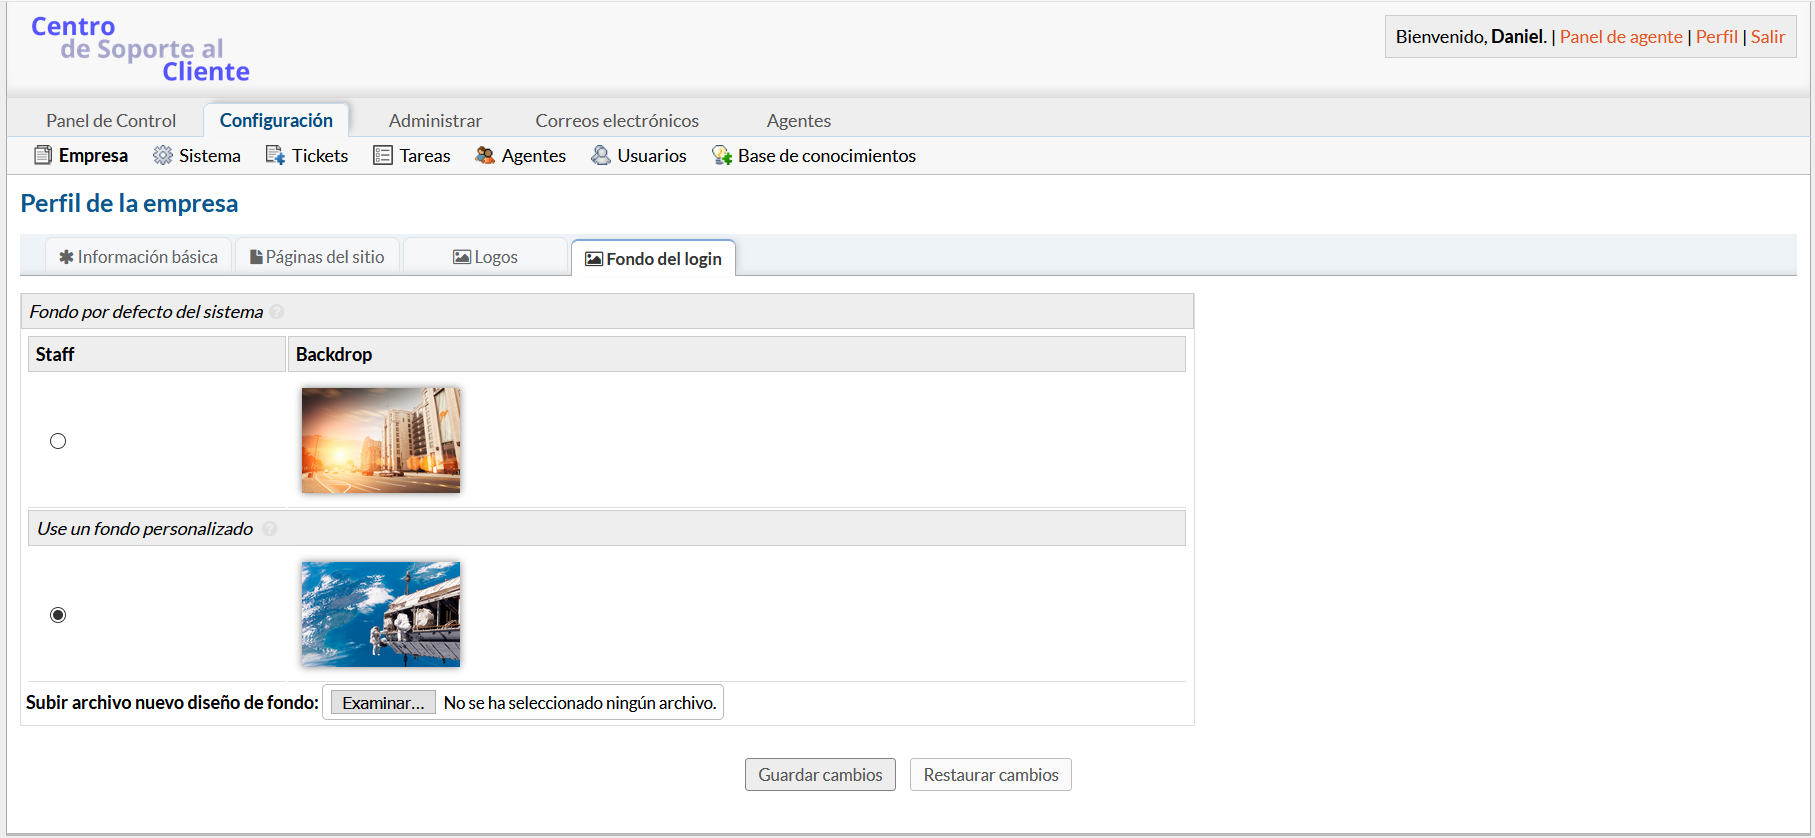Show help tip for custom background
The height and width of the screenshot is (838, 1815).
pos(269,529)
